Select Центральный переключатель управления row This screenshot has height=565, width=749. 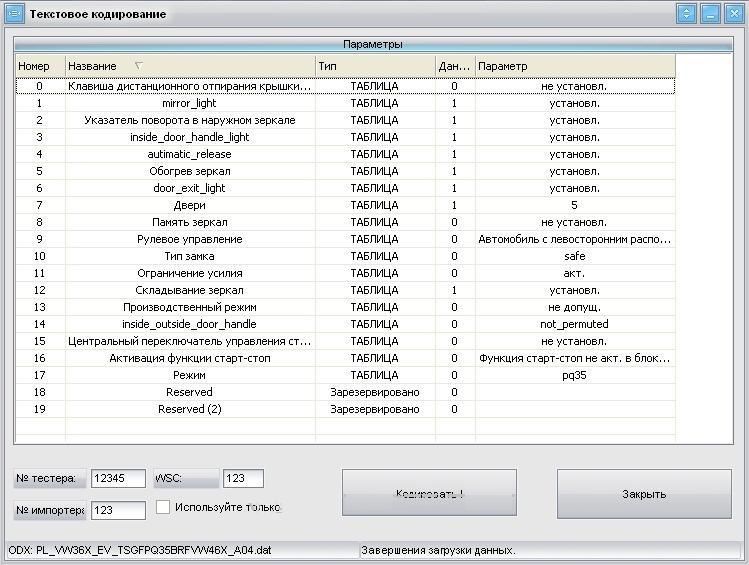coord(345,341)
